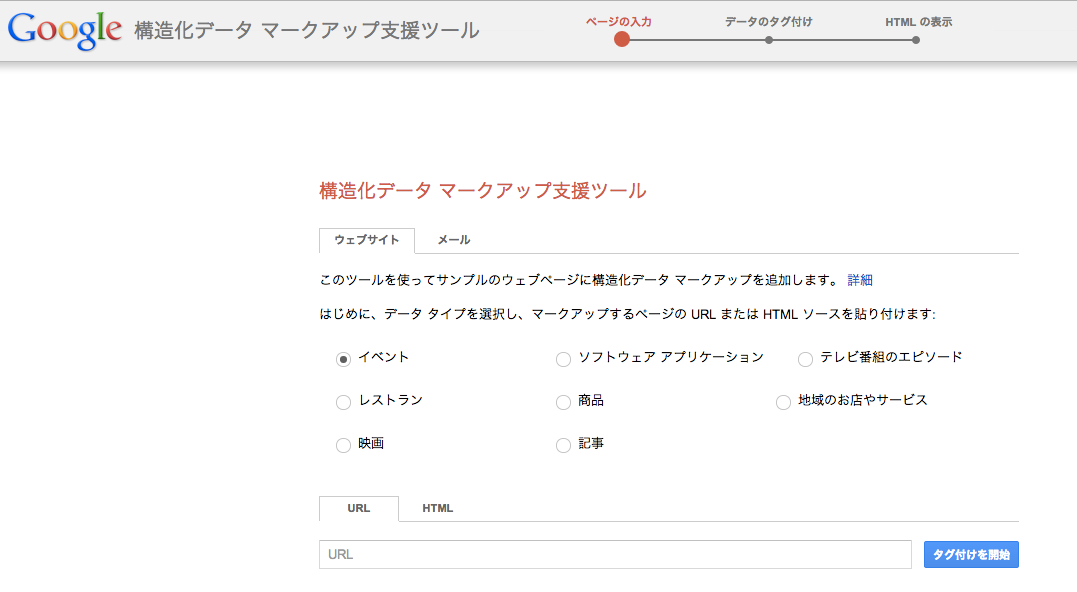
Task: Click the HTML の表示 progress step dot
Action: 916,40
